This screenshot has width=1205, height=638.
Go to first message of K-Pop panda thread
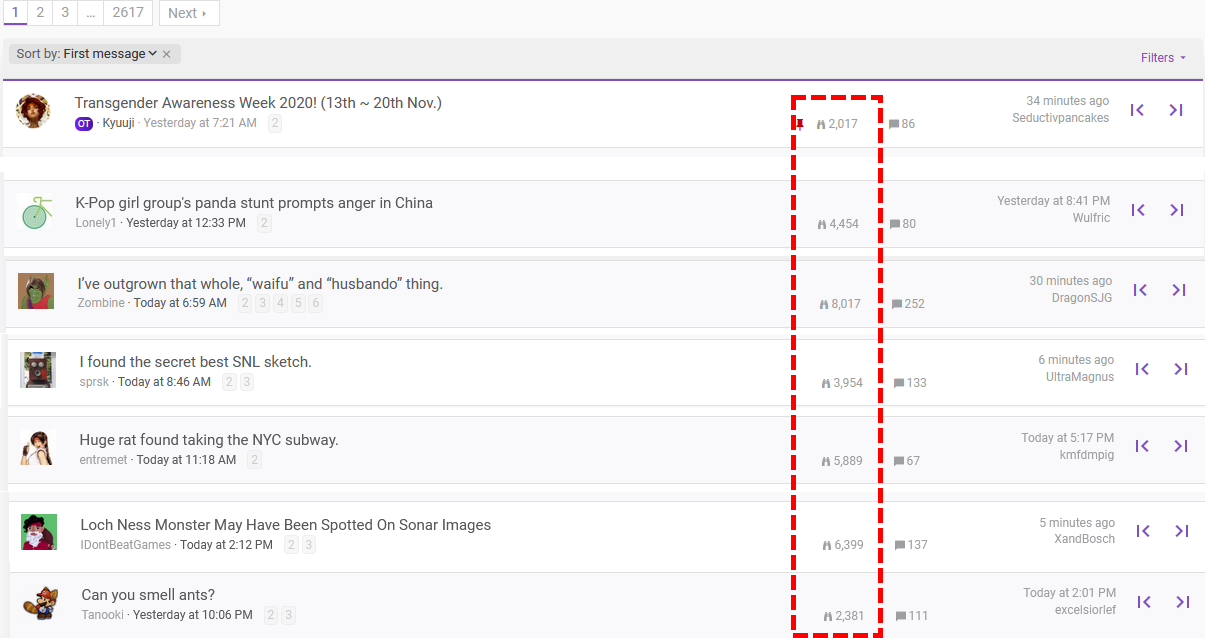point(1138,210)
